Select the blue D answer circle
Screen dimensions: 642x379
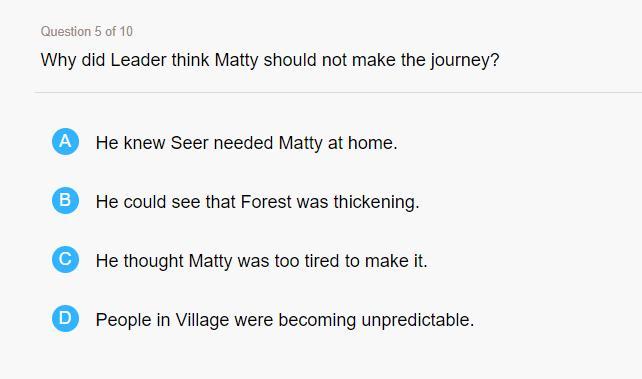(x=66, y=318)
